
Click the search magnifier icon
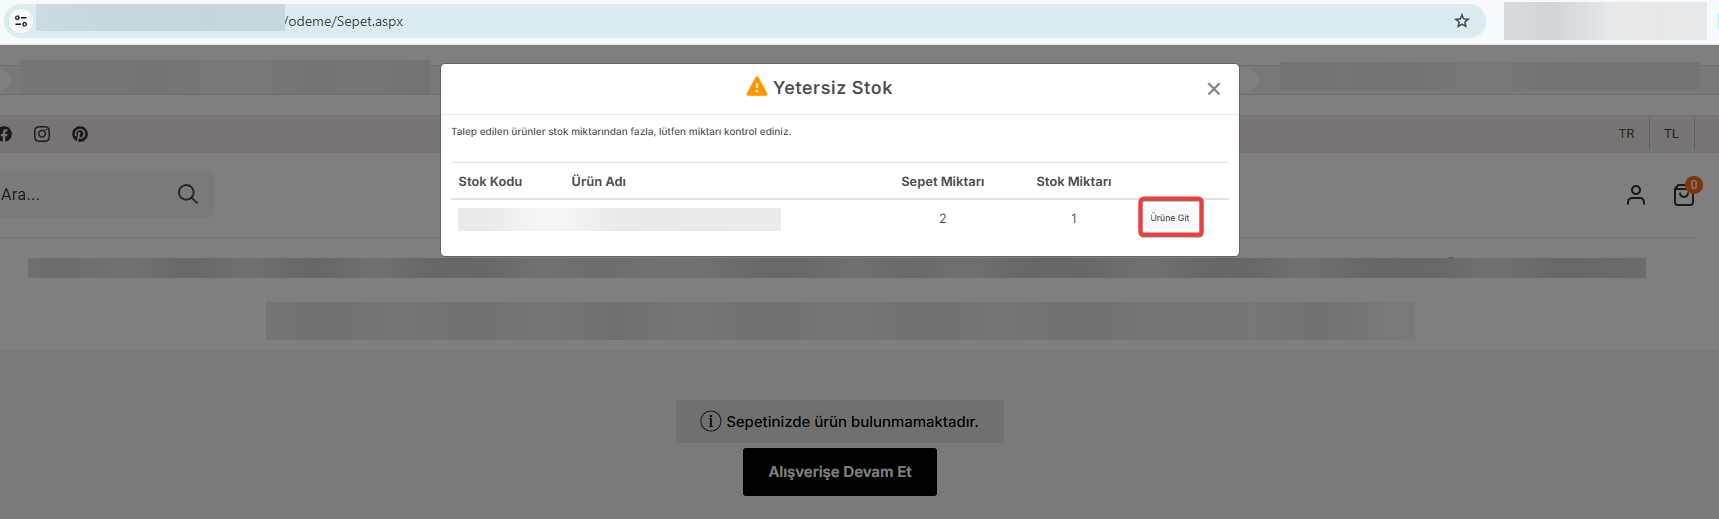click(188, 194)
